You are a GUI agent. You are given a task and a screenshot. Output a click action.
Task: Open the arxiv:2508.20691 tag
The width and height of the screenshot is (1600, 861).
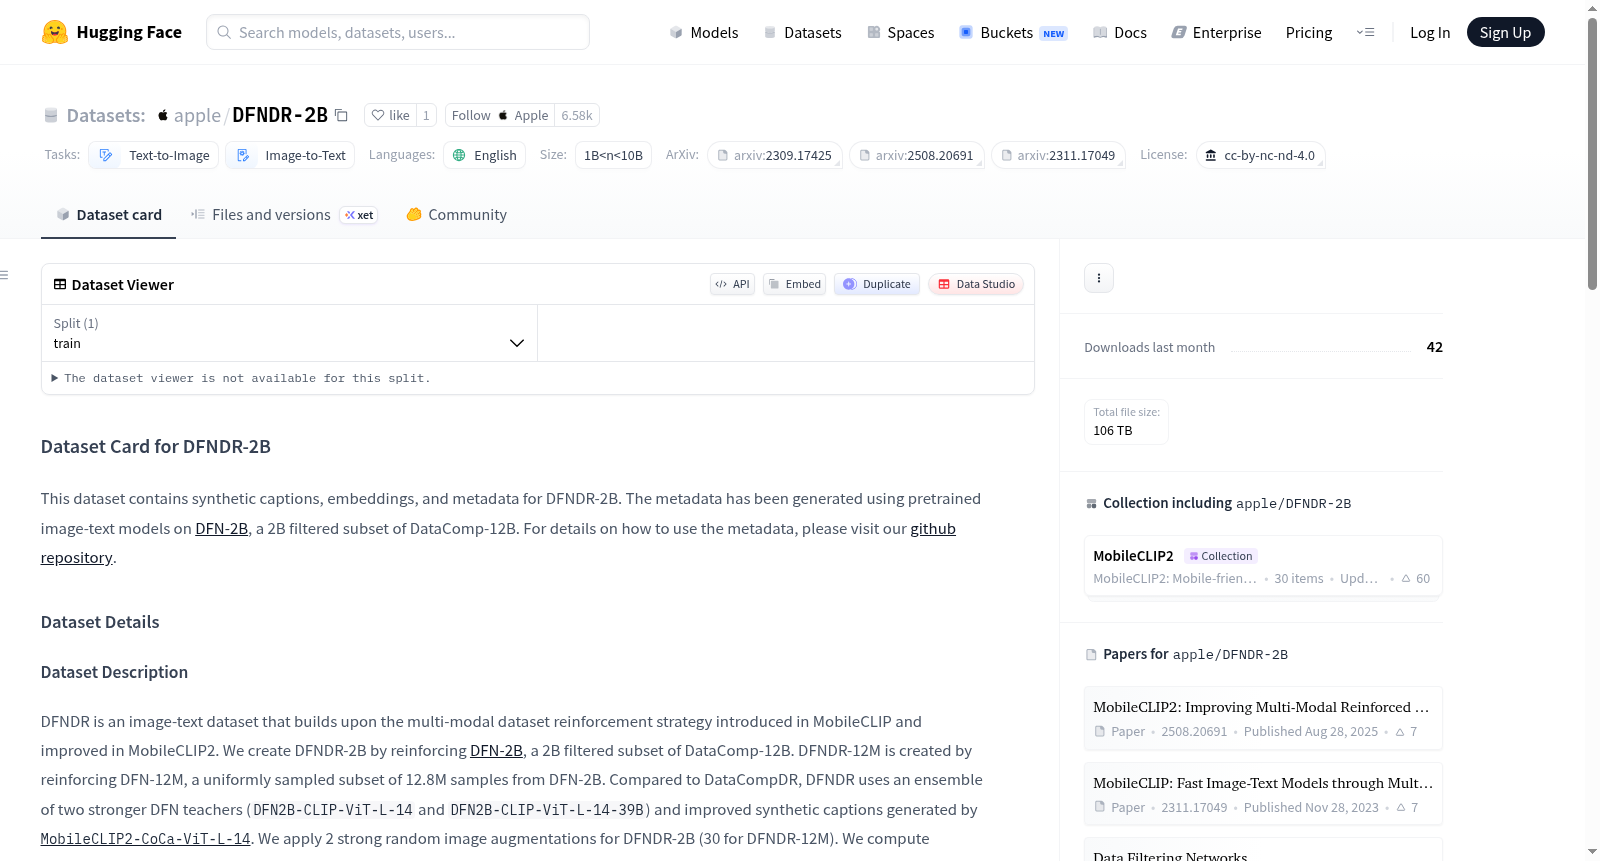(917, 155)
